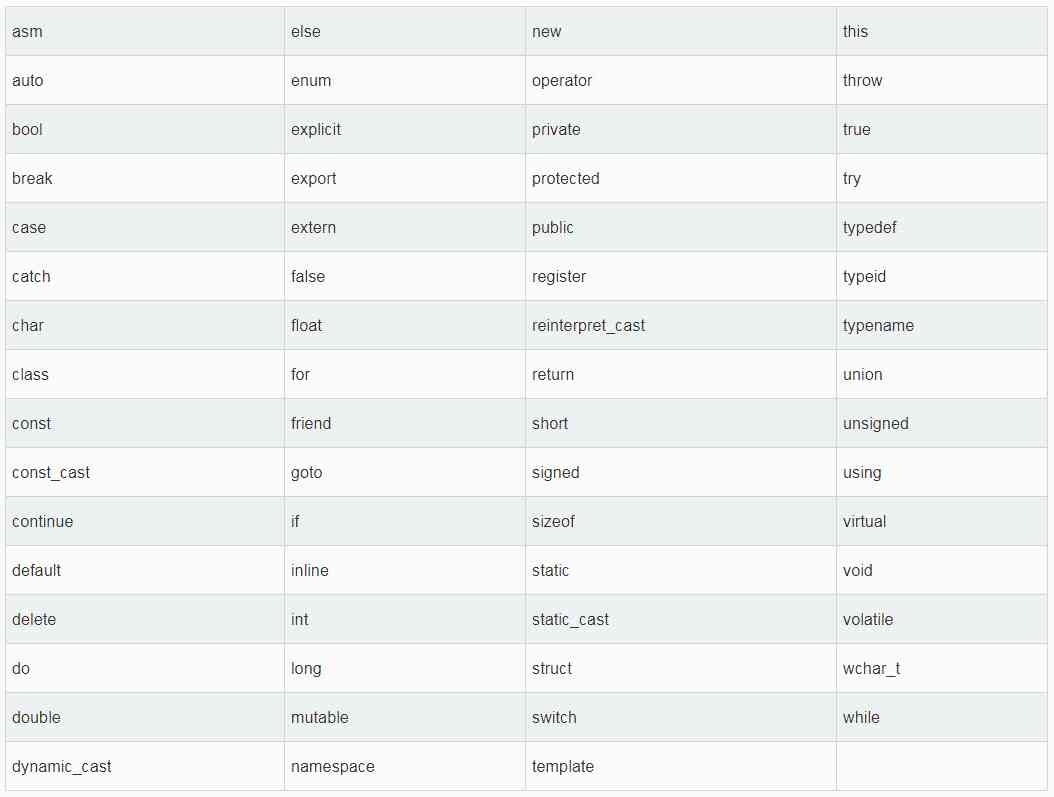
Task: Click the 'sizeof' keyword
Action: pyautogui.click(x=553, y=521)
